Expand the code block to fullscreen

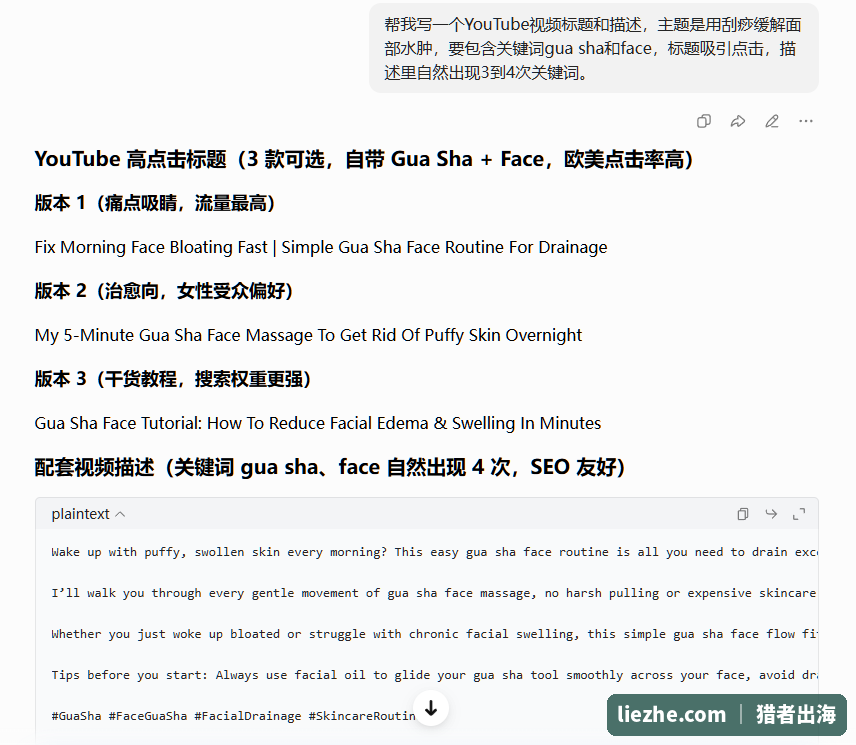(x=799, y=514)
